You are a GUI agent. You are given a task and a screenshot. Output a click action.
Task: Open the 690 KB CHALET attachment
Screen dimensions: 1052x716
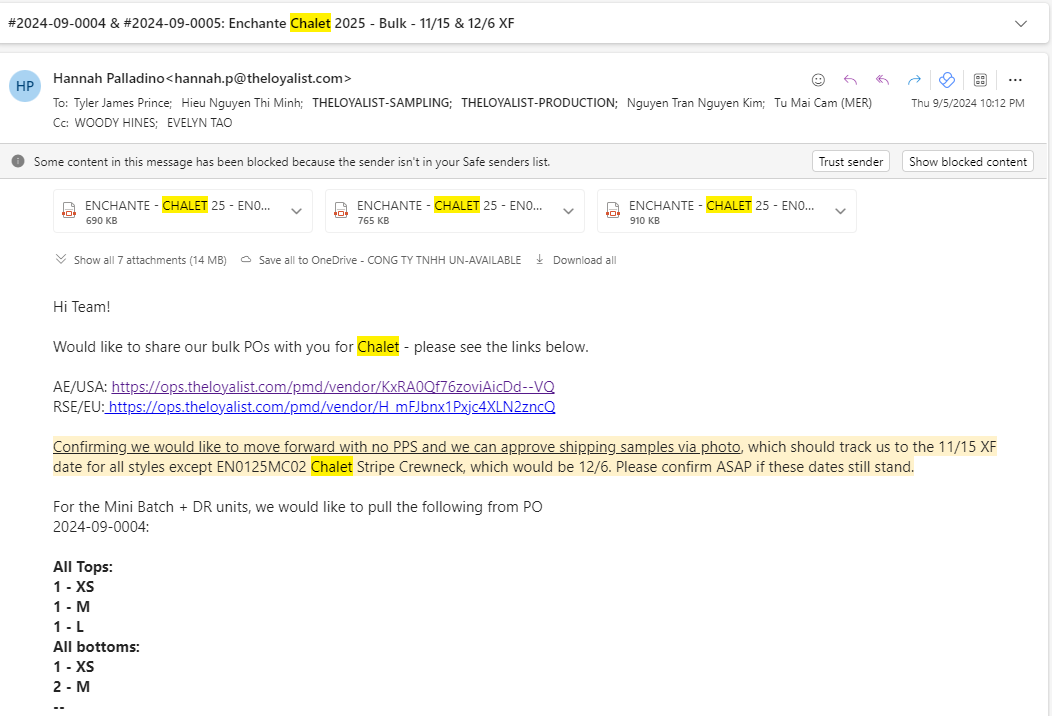click(182, 211)
